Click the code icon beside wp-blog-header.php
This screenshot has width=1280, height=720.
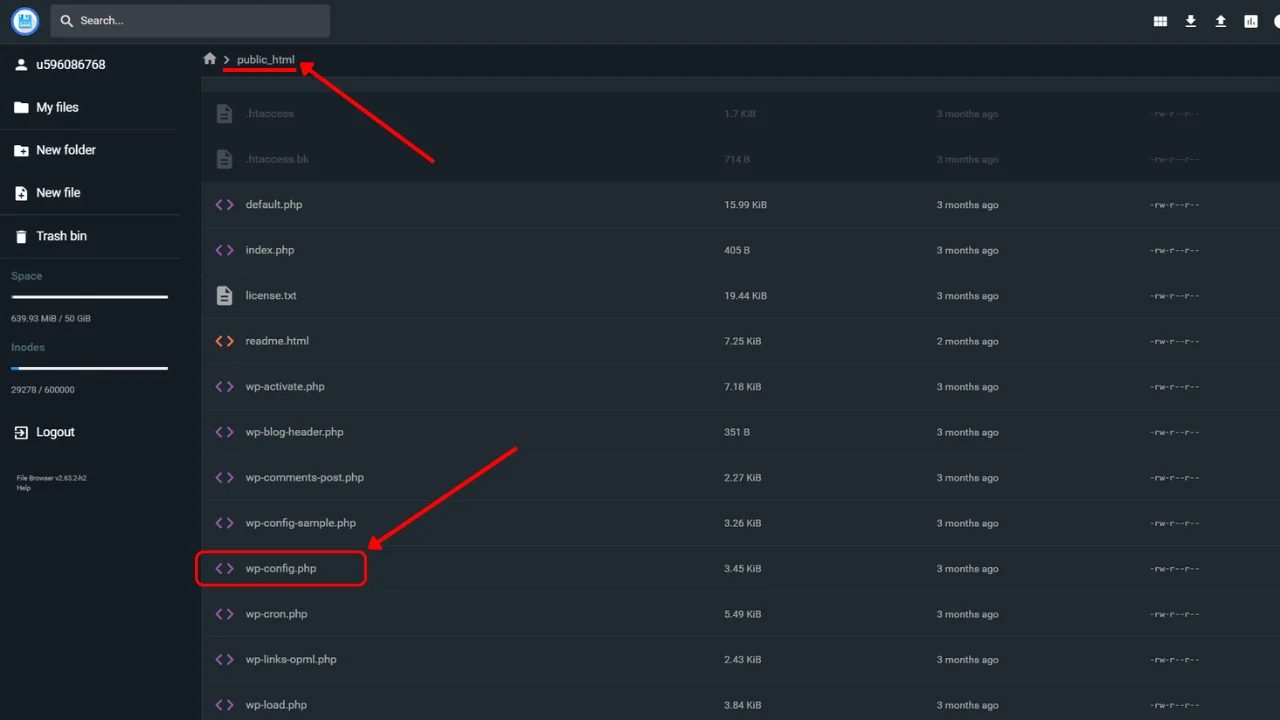[225, 432]
